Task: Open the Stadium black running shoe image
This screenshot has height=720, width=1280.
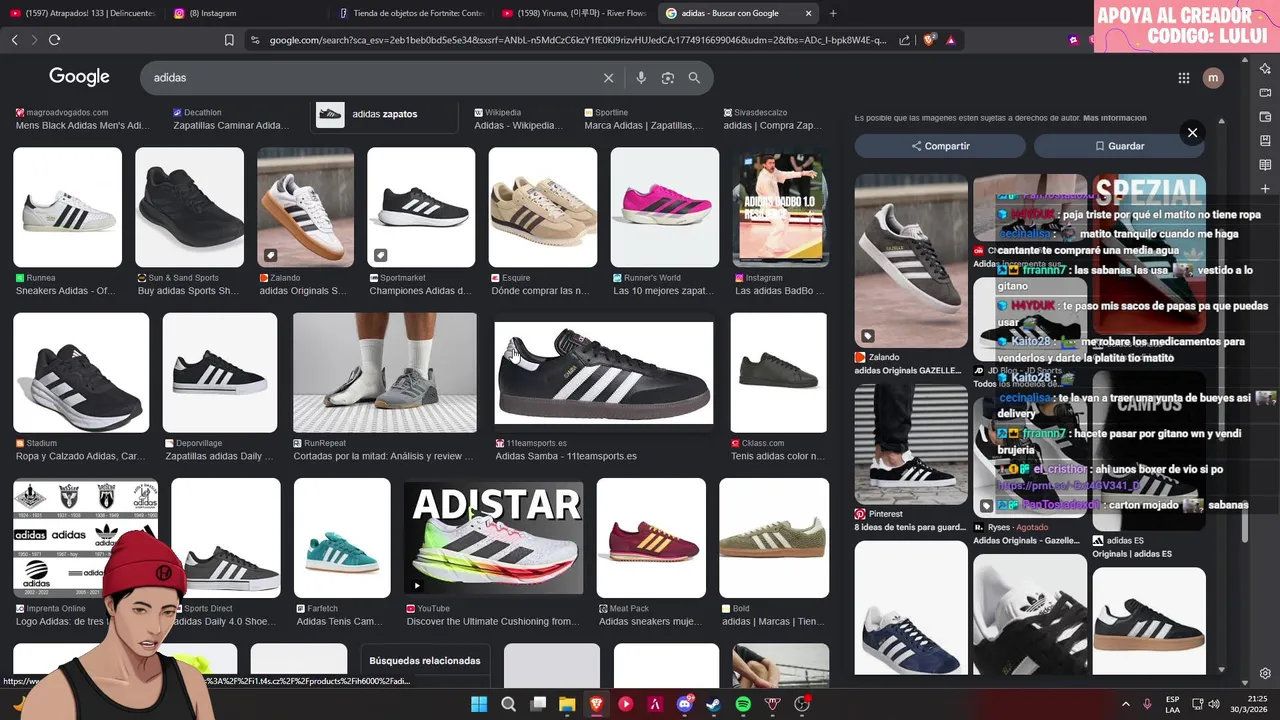Action: (81, 373)
